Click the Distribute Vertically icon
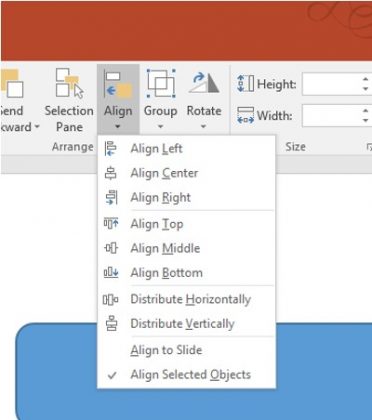The image size is (372, 420). pyautogui.click(x=111, y=324)
